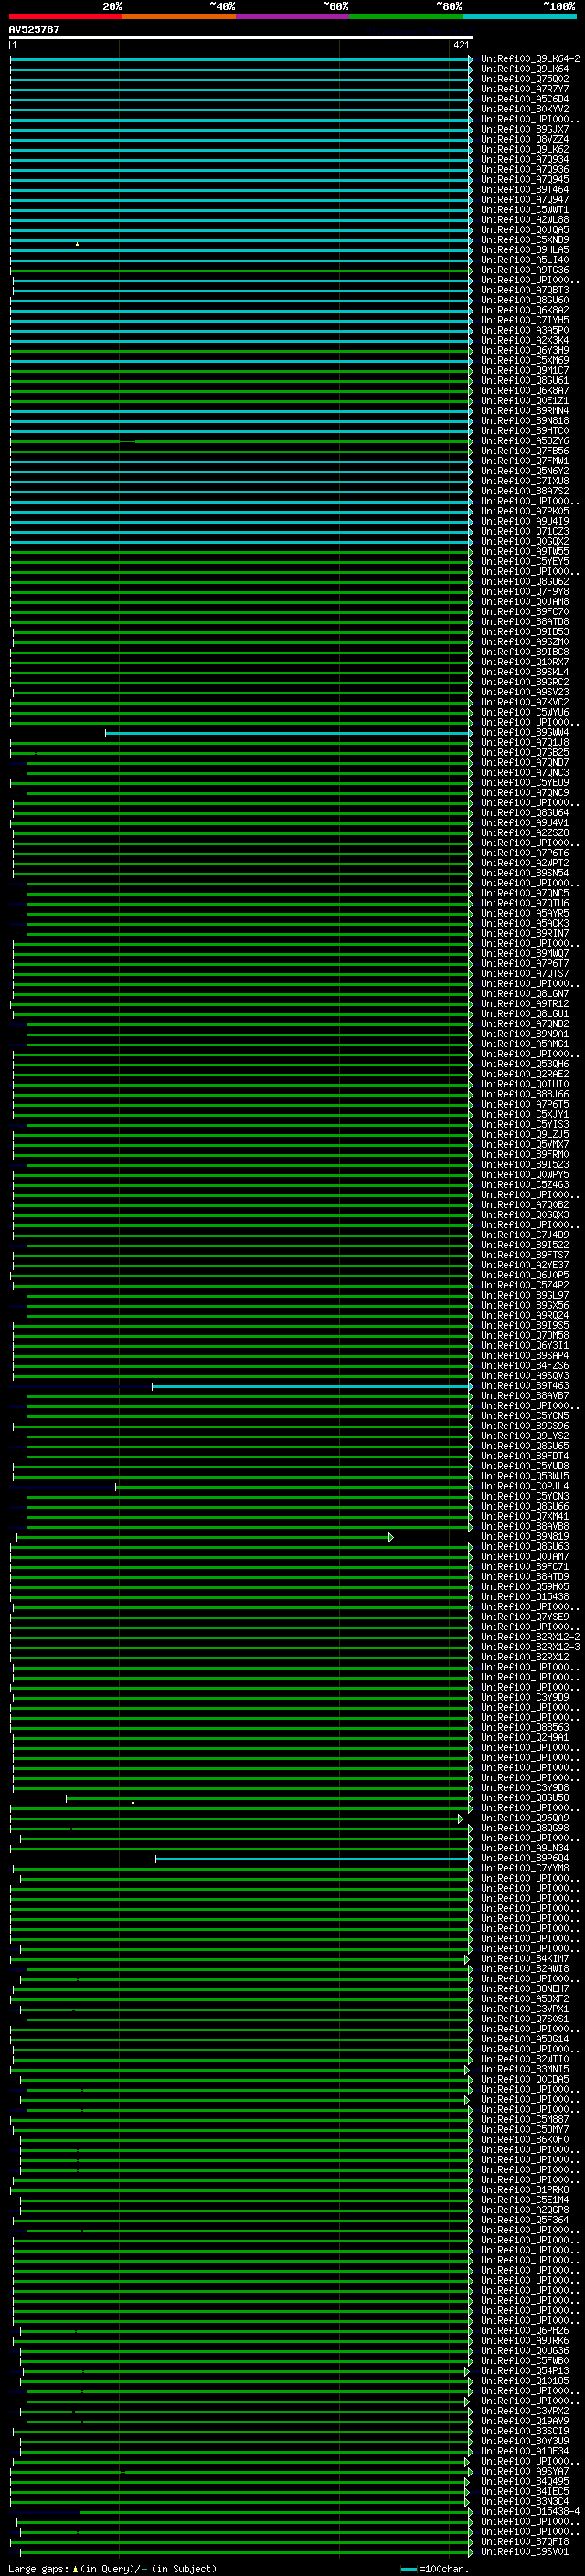The height and width of the screenshot is (2576, 585).
Task: Select hit label UniRef100_B9GJX7
Action: pyautogui.click(x=525, y=129)
